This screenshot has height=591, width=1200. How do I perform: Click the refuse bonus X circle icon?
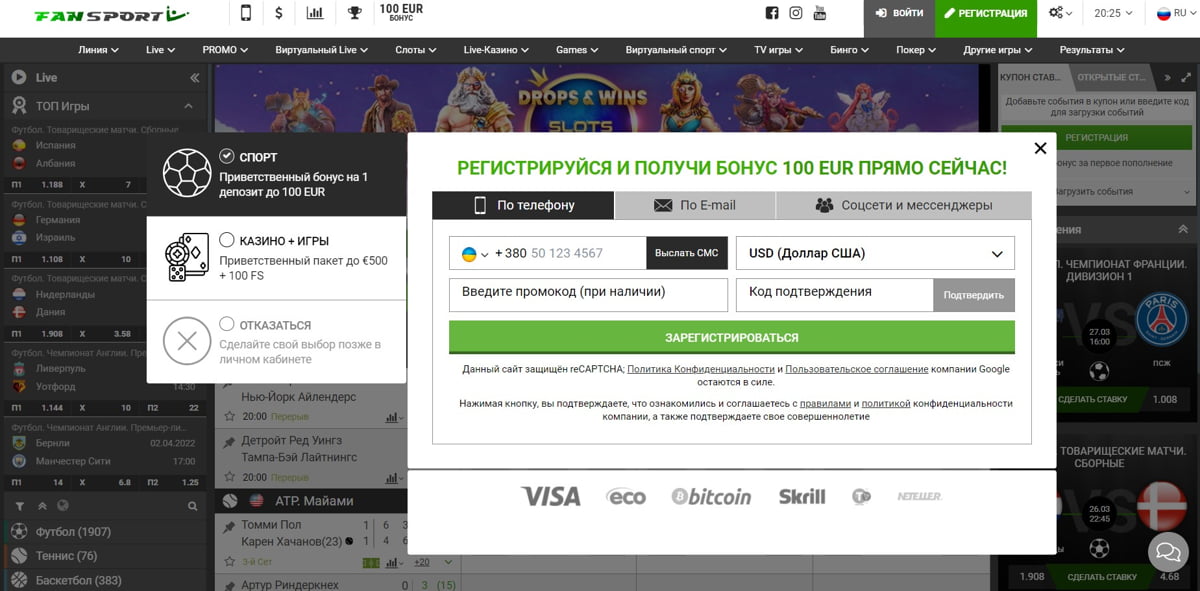(x=187, y=341)
